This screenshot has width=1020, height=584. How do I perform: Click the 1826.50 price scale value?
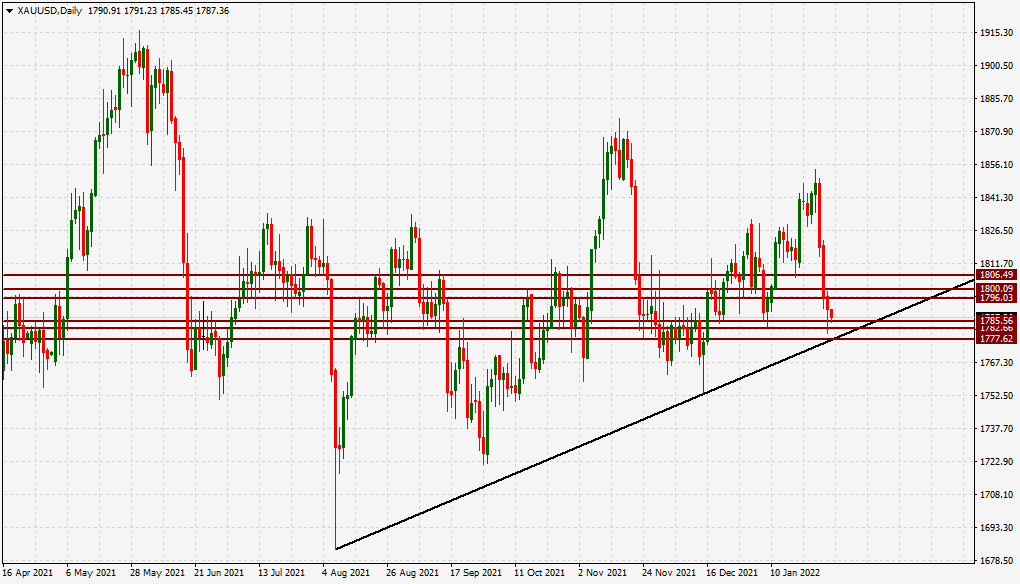(x=996, y=231)
